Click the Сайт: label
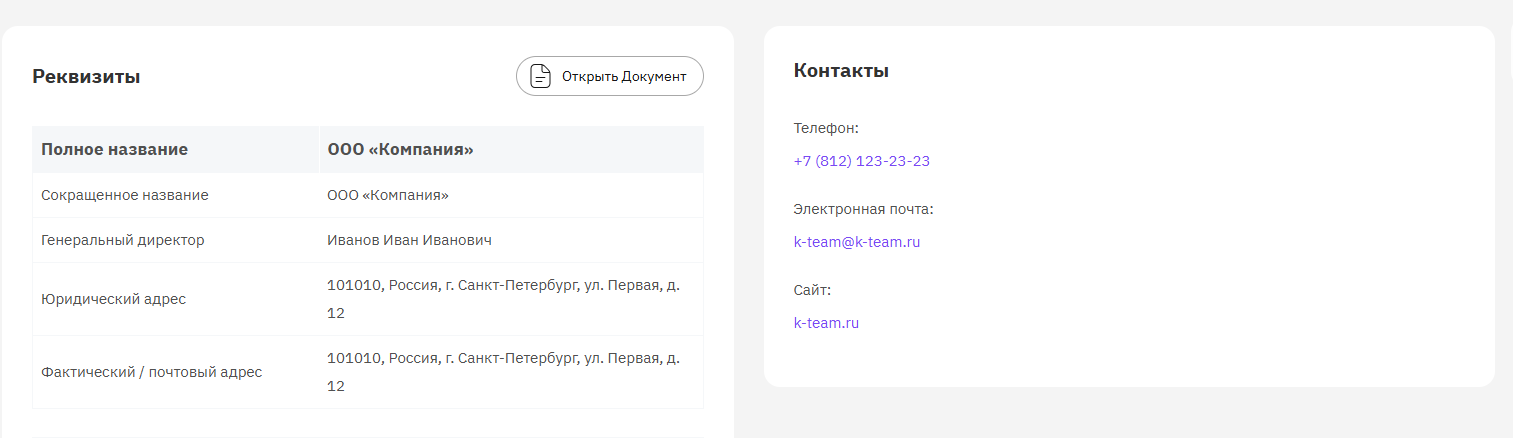The image size is (1513, 438). tap(812, 290)
